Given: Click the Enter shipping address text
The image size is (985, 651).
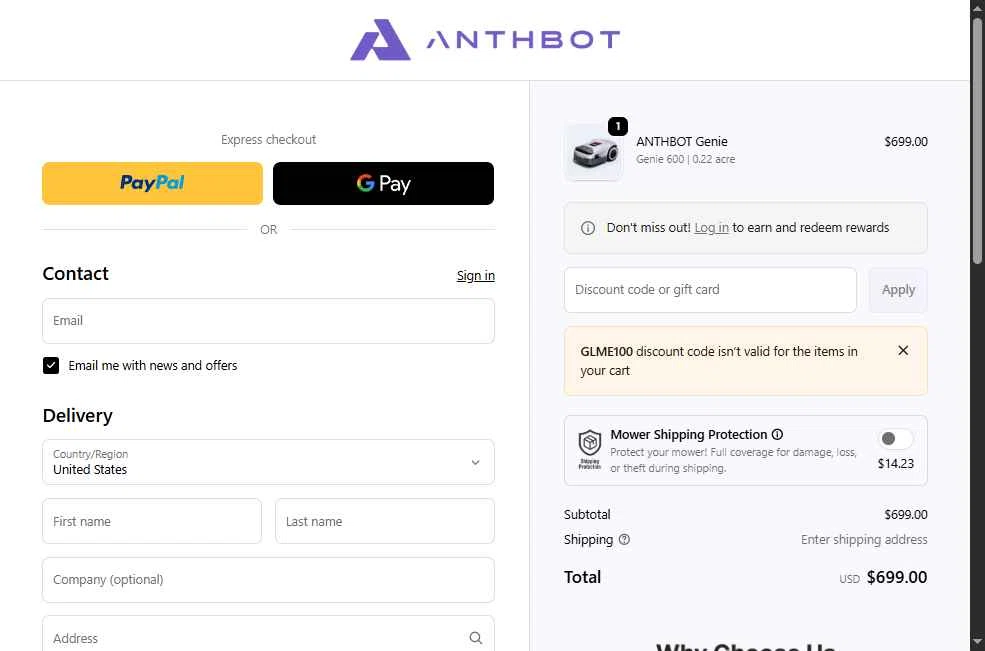Looking at the screenshot, I should [864, 539].
